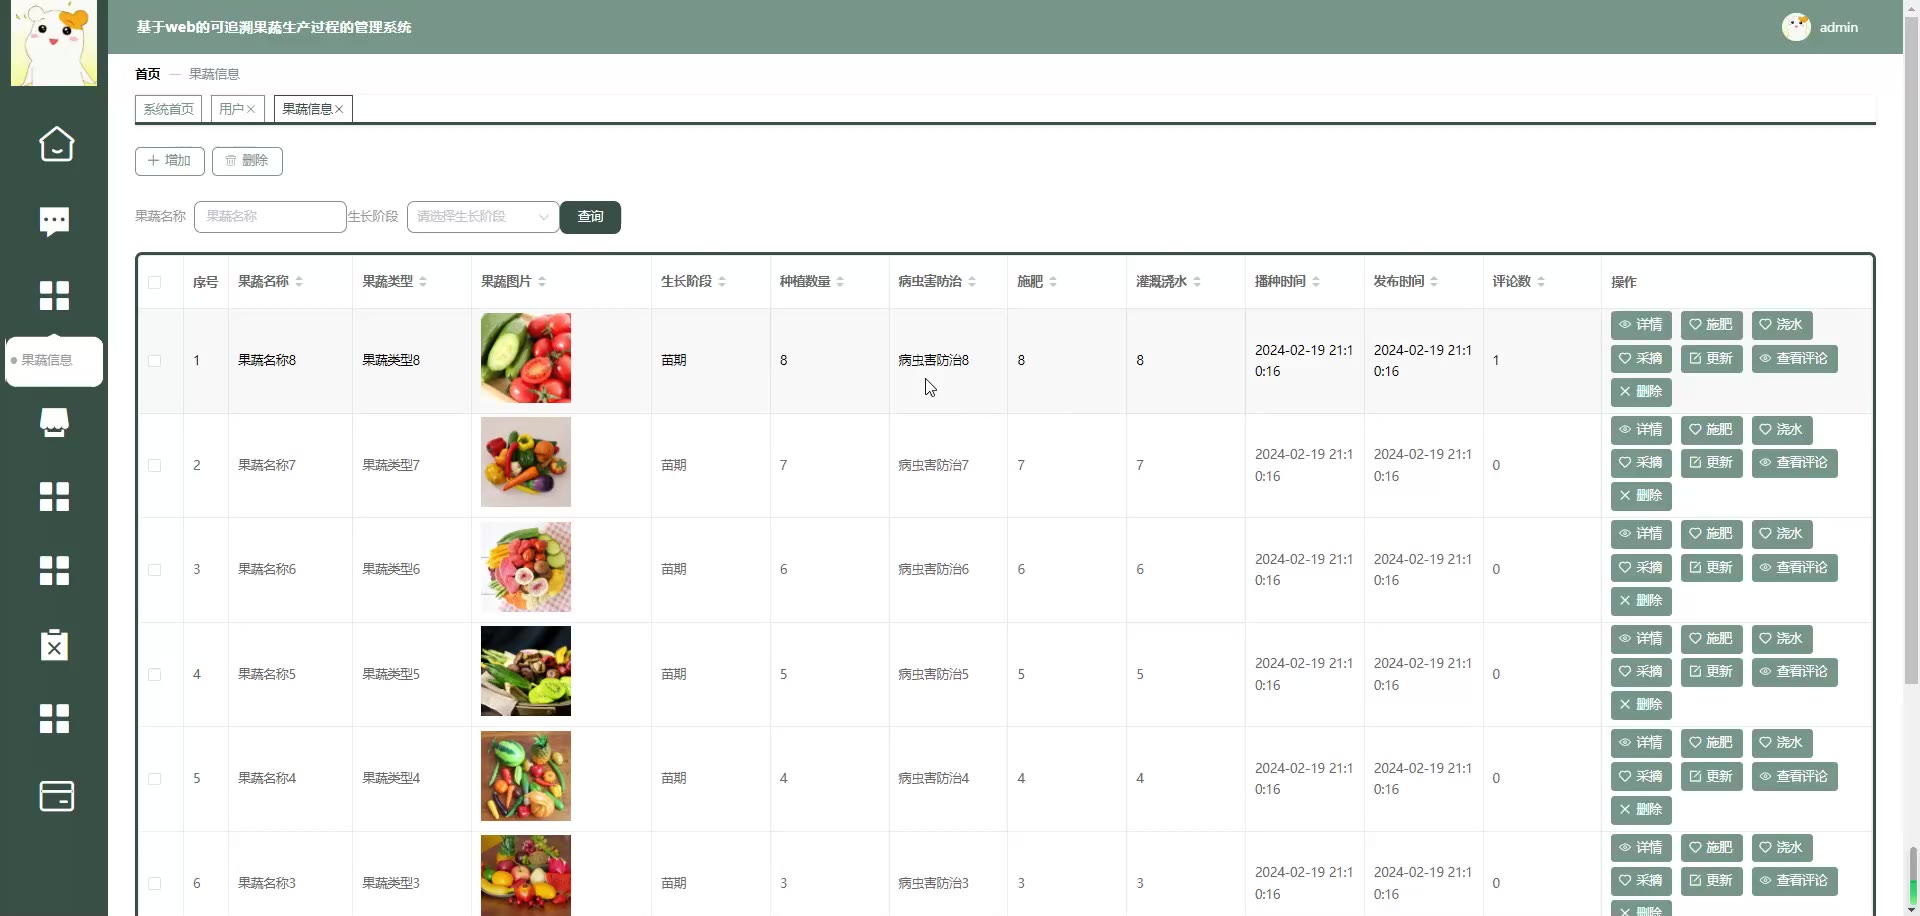This screenshot has height=916, width=1920.
Task: Check the box for row 果蔬名称7
Action: (x=154, y=465)
